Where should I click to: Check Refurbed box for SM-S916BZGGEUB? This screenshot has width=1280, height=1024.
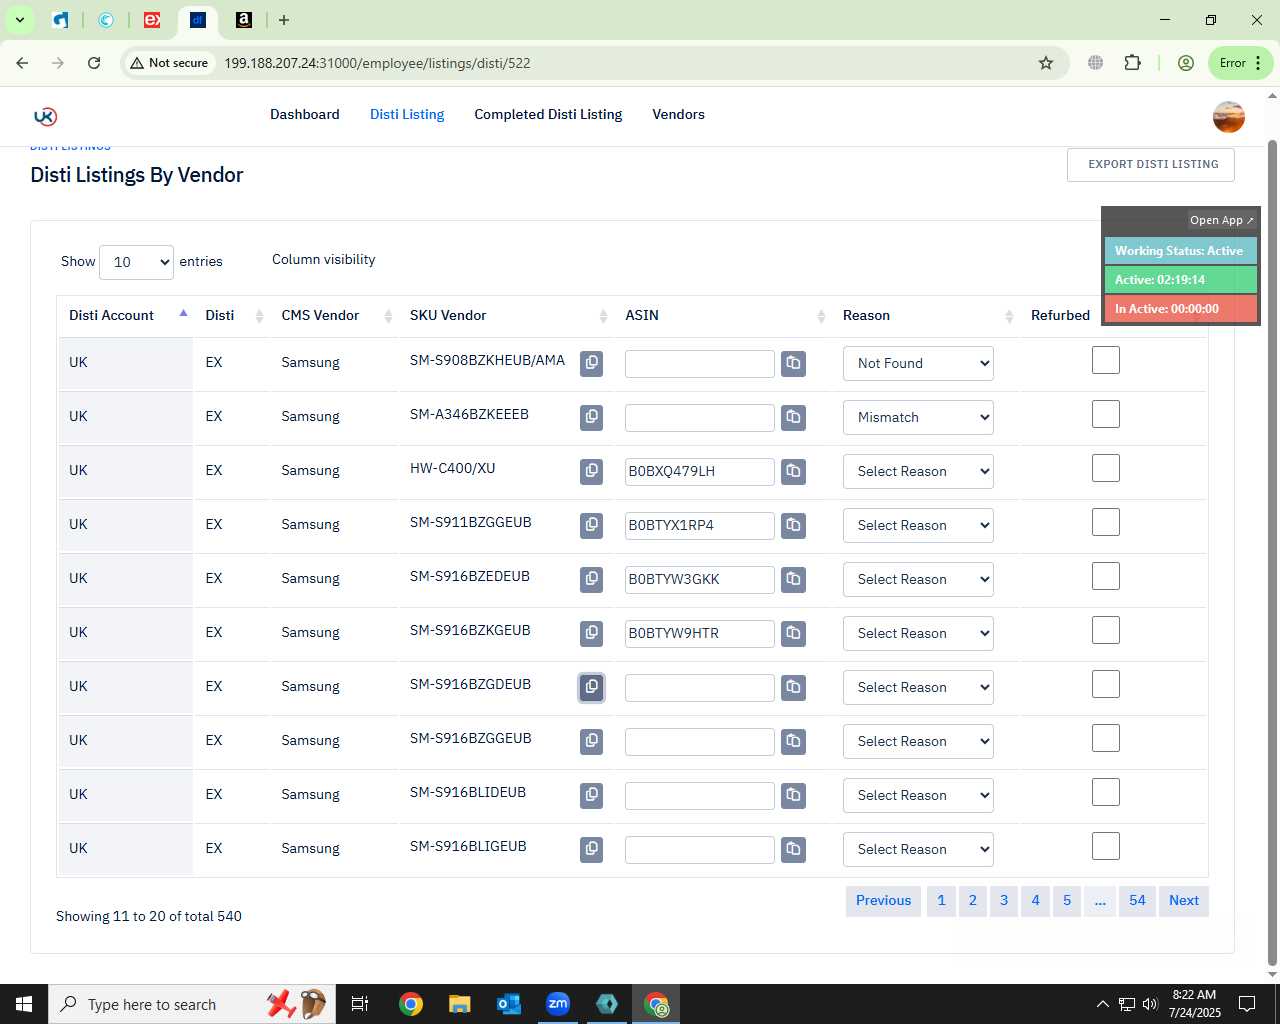[x=1106, y=738]
